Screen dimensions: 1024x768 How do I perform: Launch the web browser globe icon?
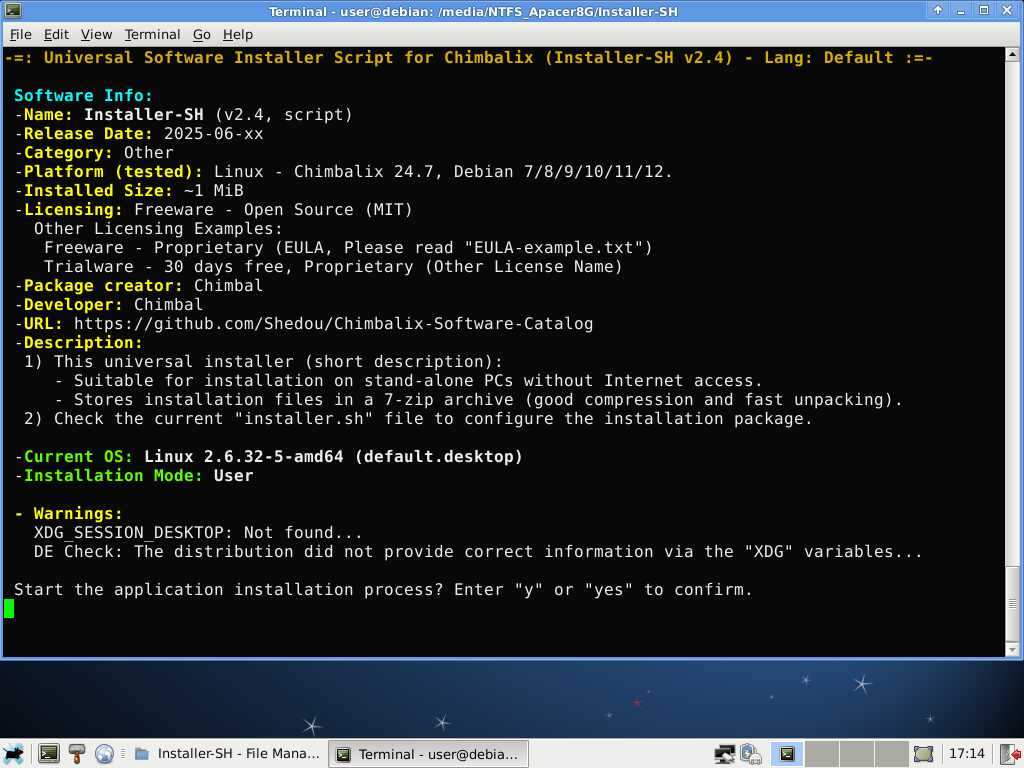104,754
